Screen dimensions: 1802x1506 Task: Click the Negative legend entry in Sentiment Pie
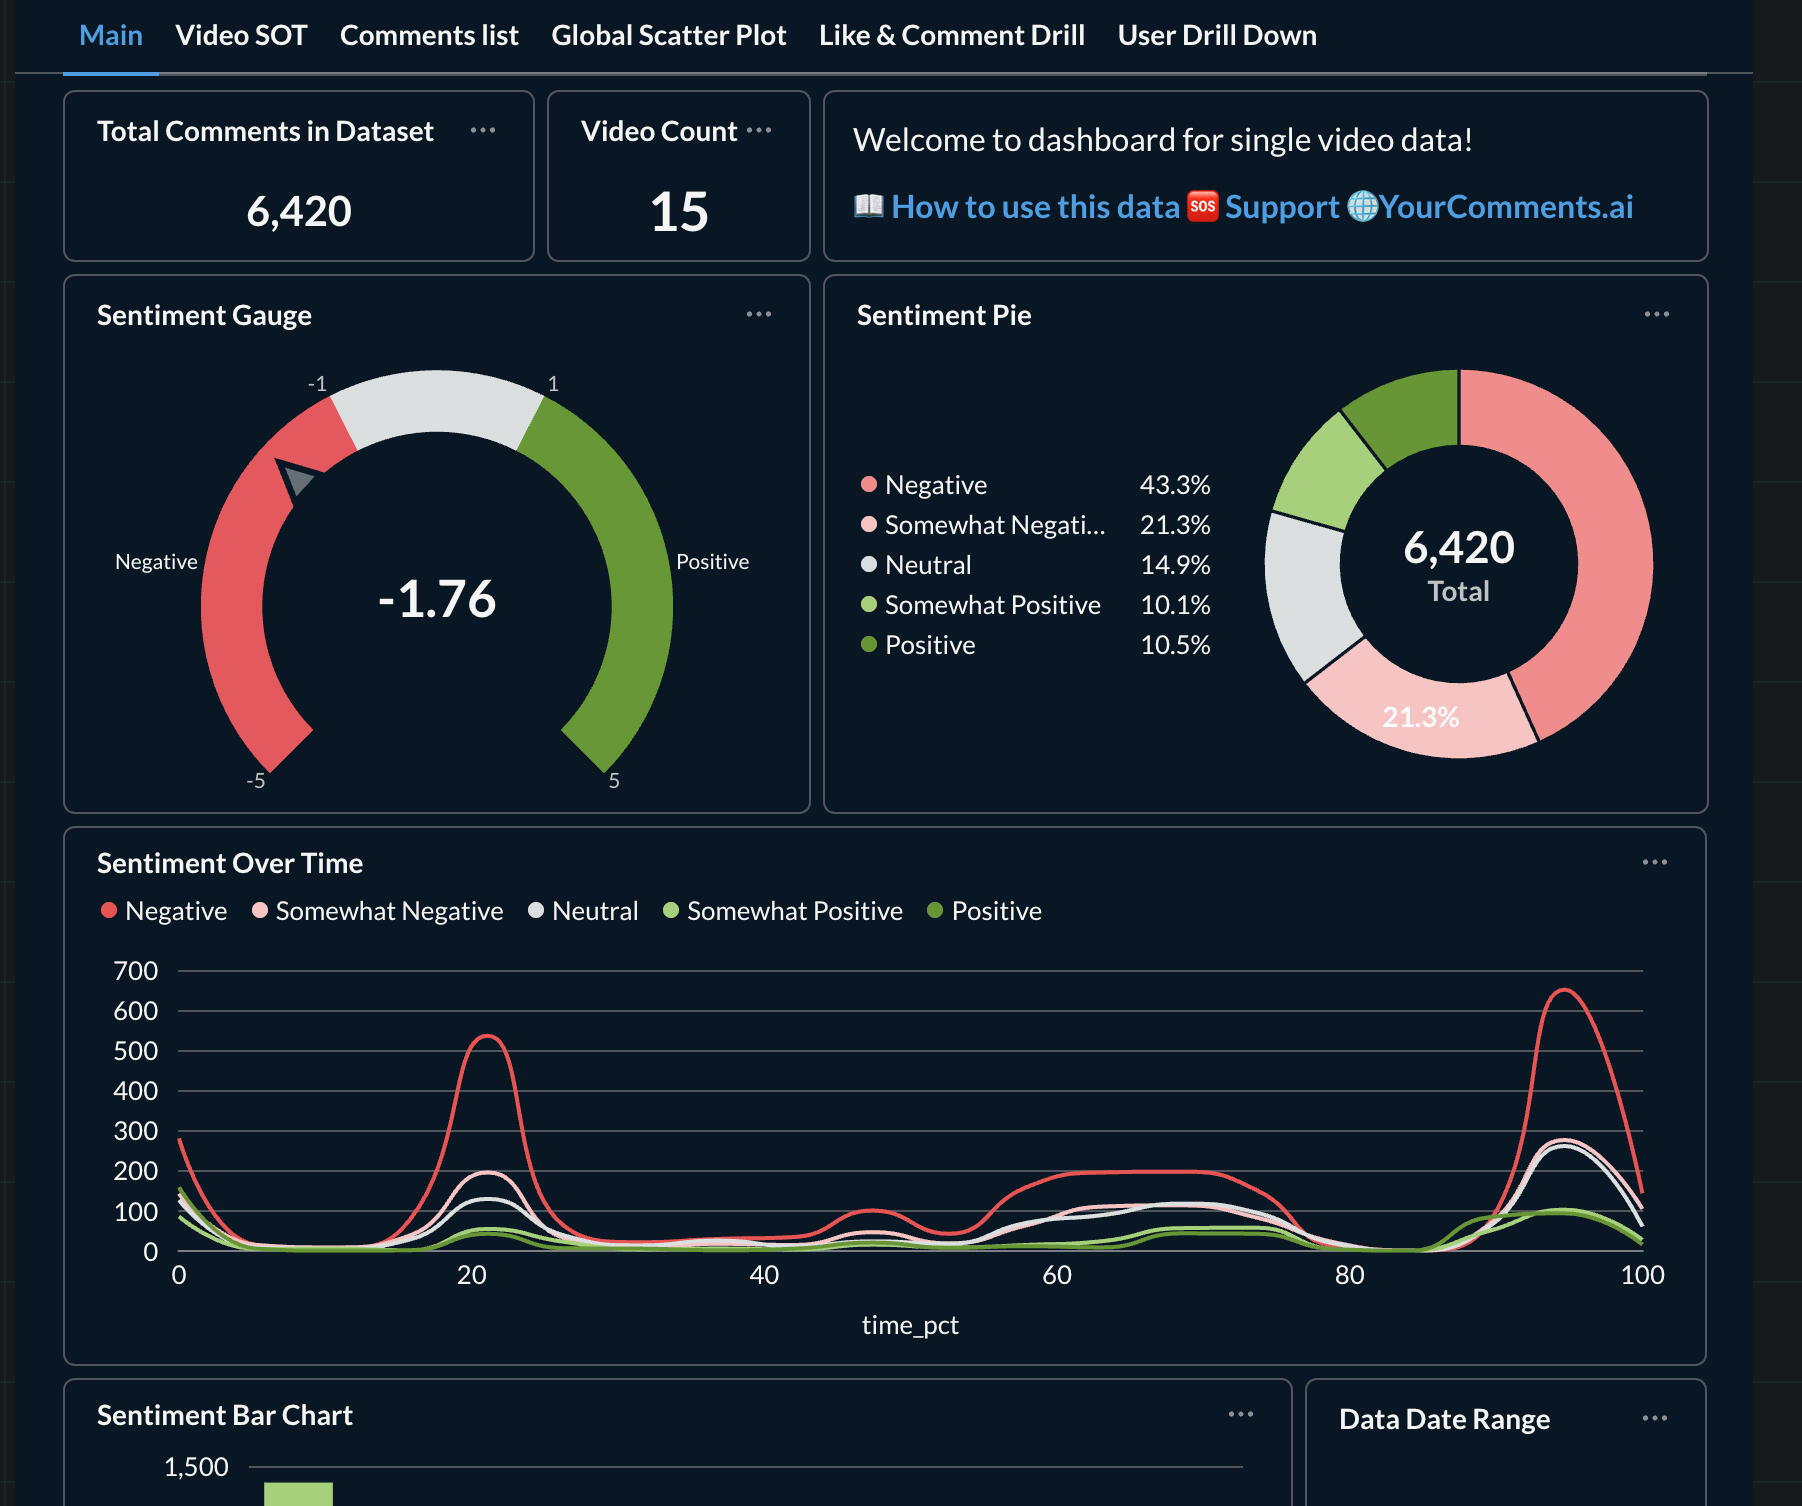935,485
